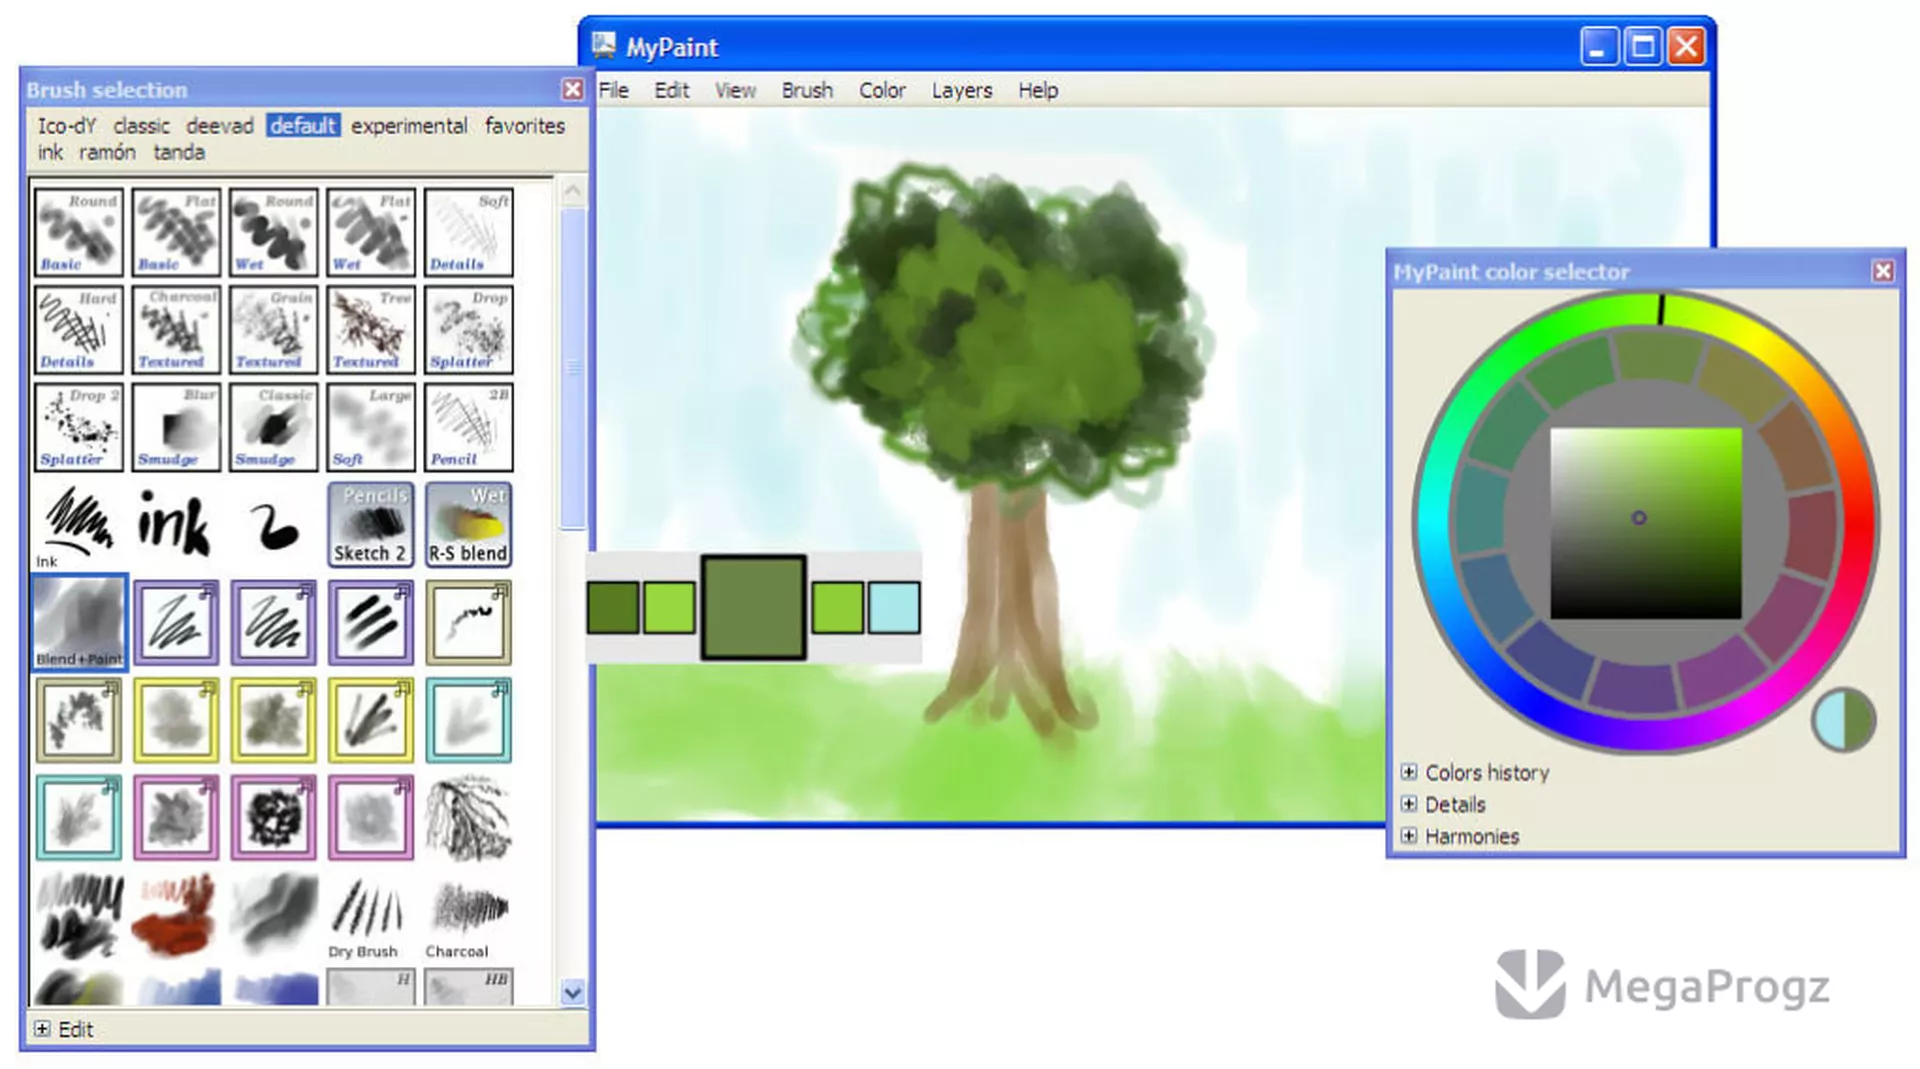Open the Help menu
Image resolution: width=1920 pixels, height=1069 pixels.
coord(1038,90)
